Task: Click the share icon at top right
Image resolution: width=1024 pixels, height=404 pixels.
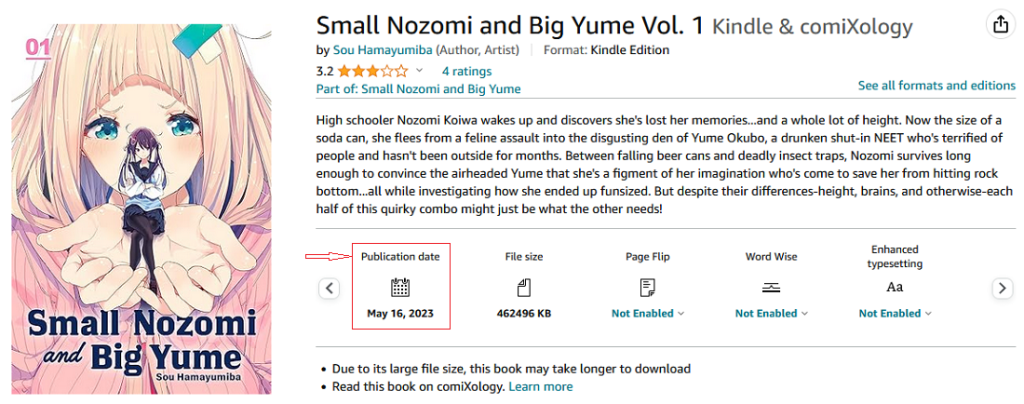Action: pyautogui.click(x=999, y=25)
